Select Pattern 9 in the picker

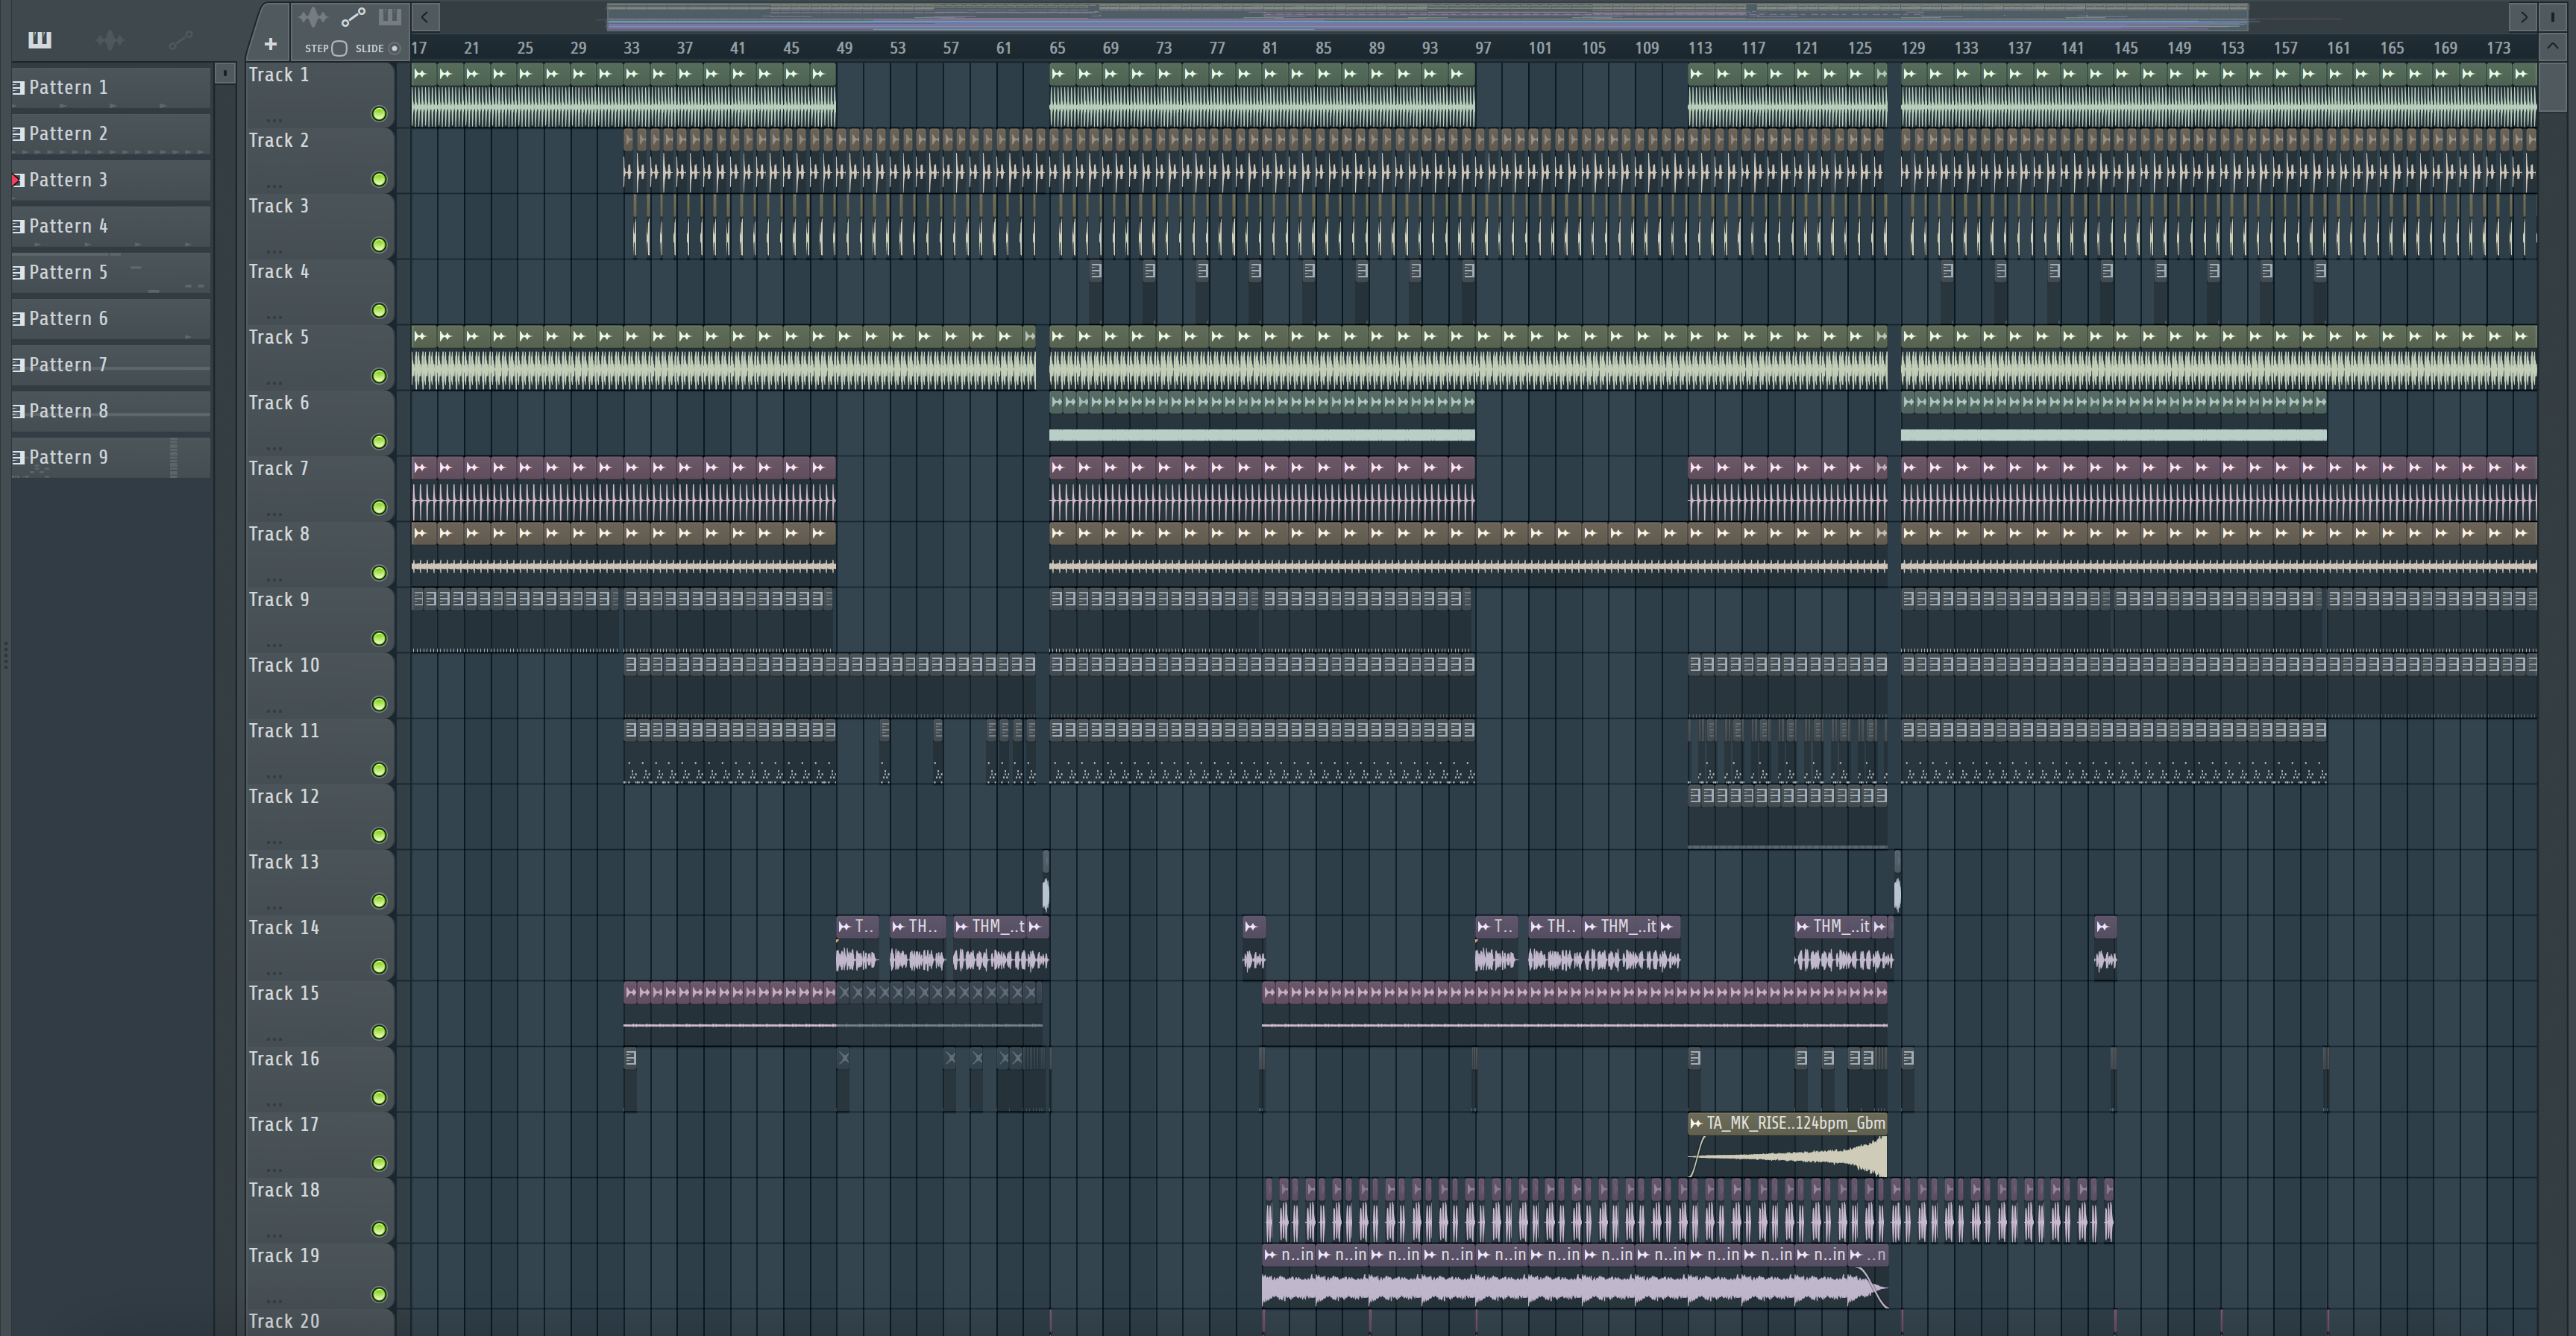coord(111,457)
